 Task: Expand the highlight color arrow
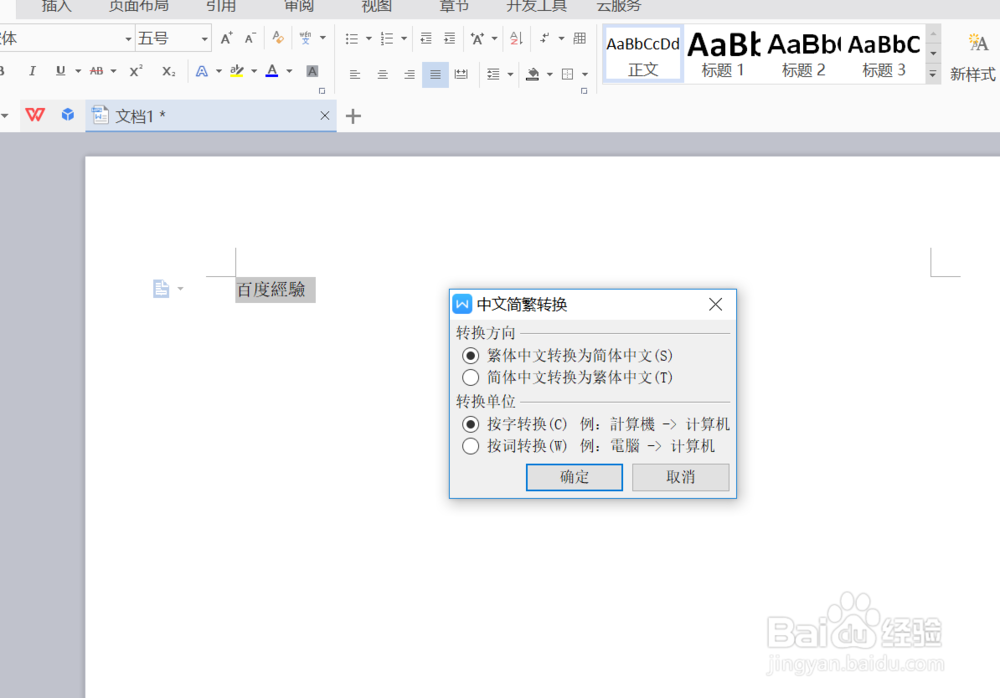pos(254,71)
